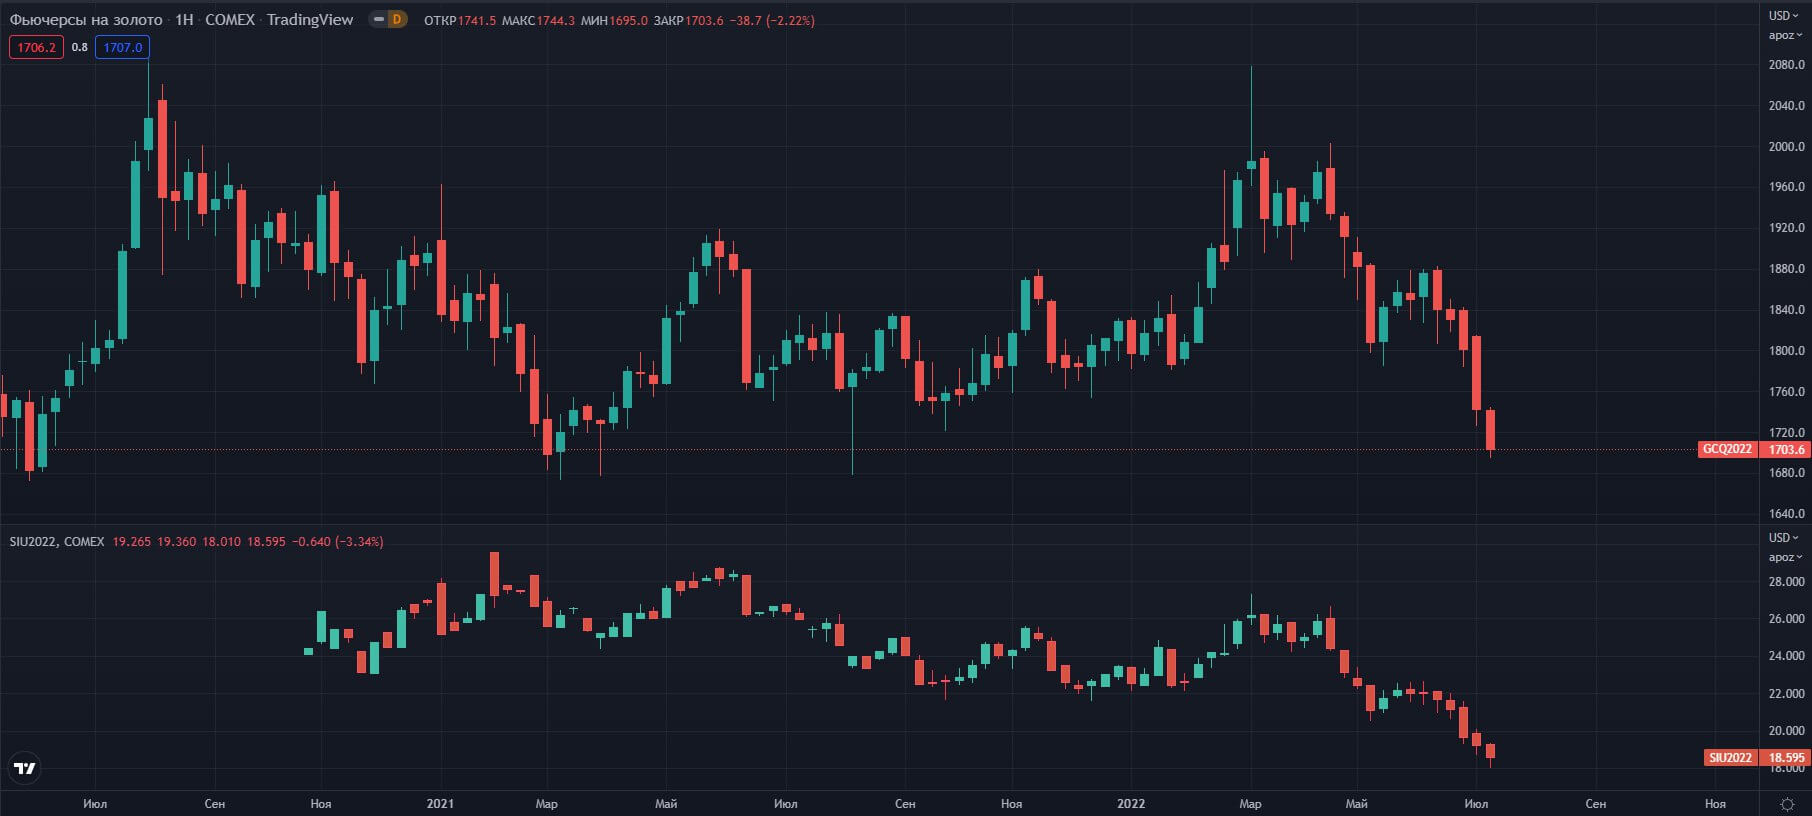Click the change value −38.7 (−2.22%)

(772, 20)
